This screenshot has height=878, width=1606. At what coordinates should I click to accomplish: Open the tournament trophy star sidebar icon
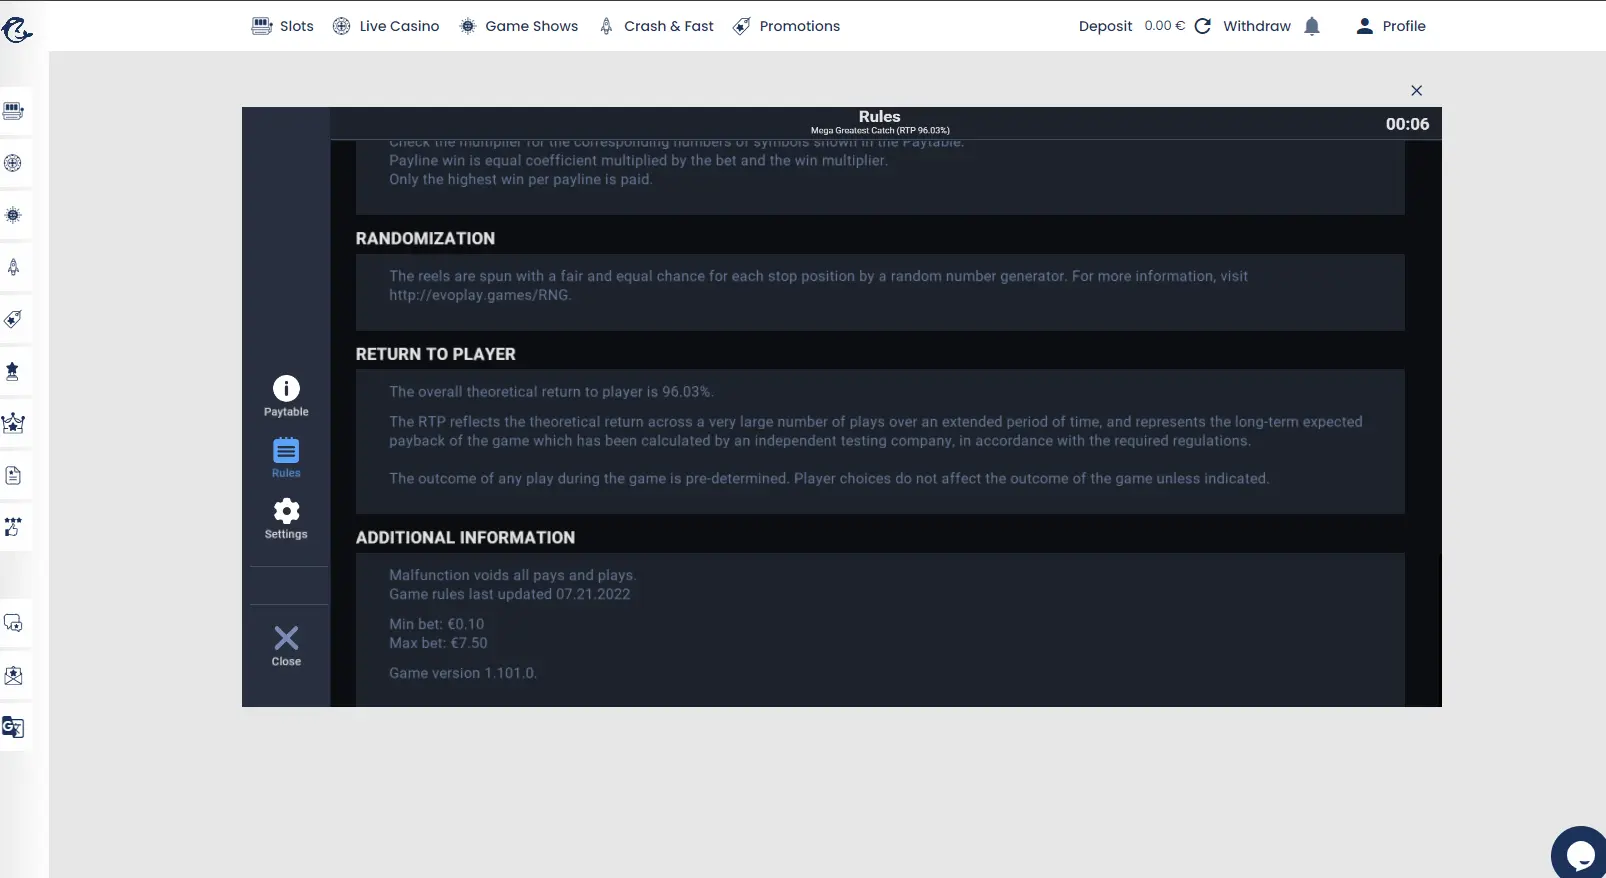click(13, 371)
